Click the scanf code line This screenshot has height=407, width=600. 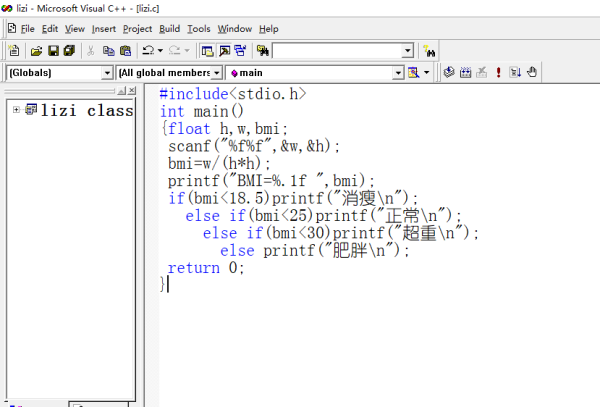click(x=254, y=146)
